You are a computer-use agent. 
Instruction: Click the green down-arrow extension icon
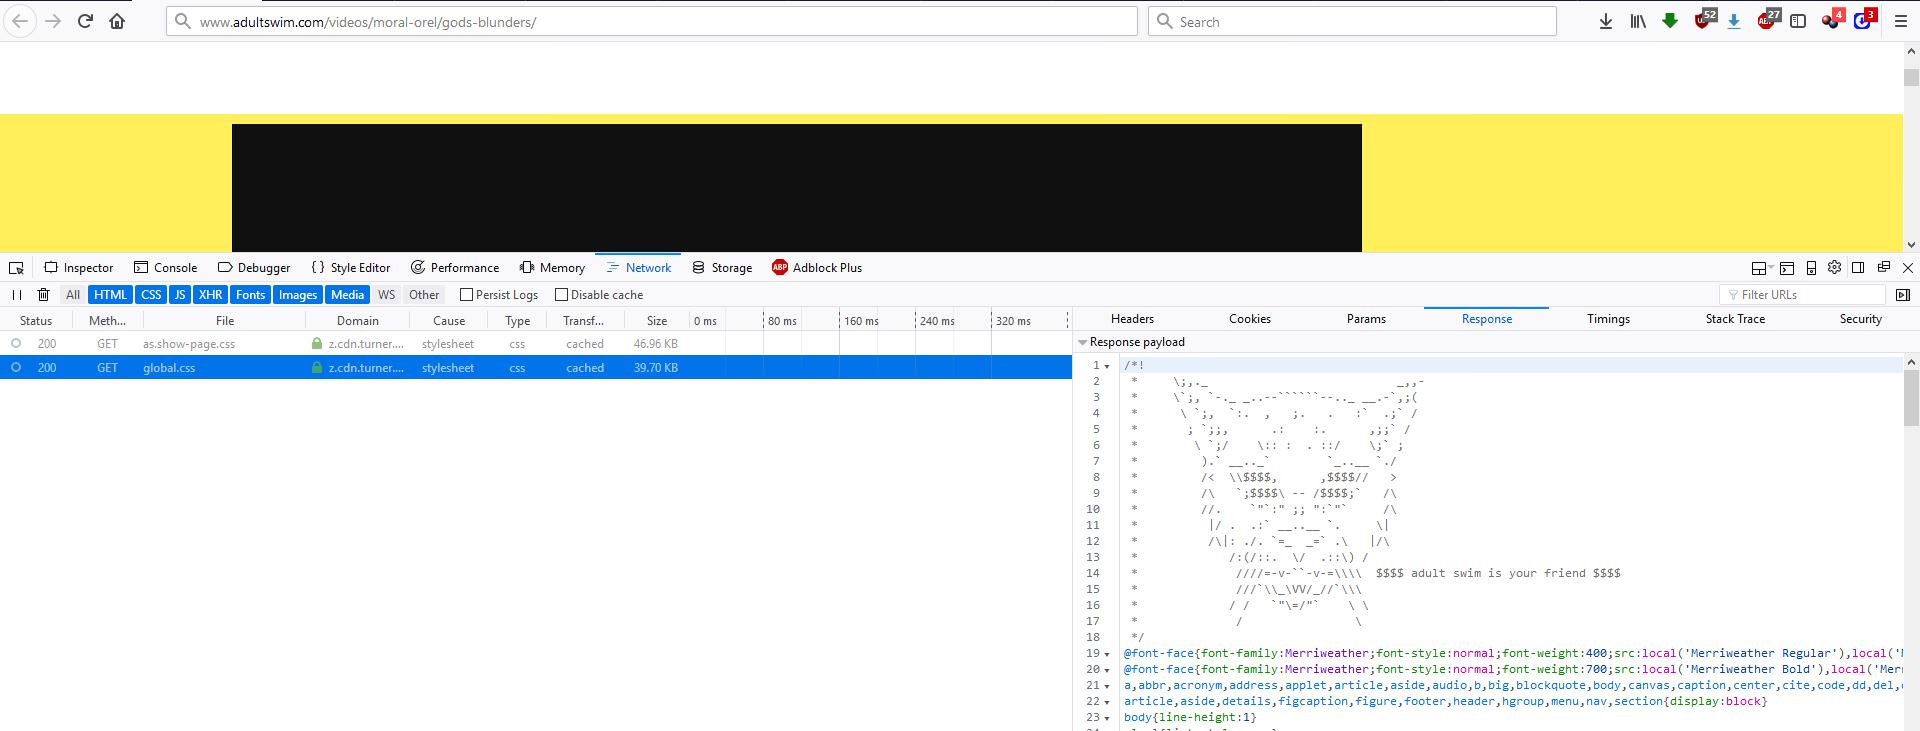1670,21
